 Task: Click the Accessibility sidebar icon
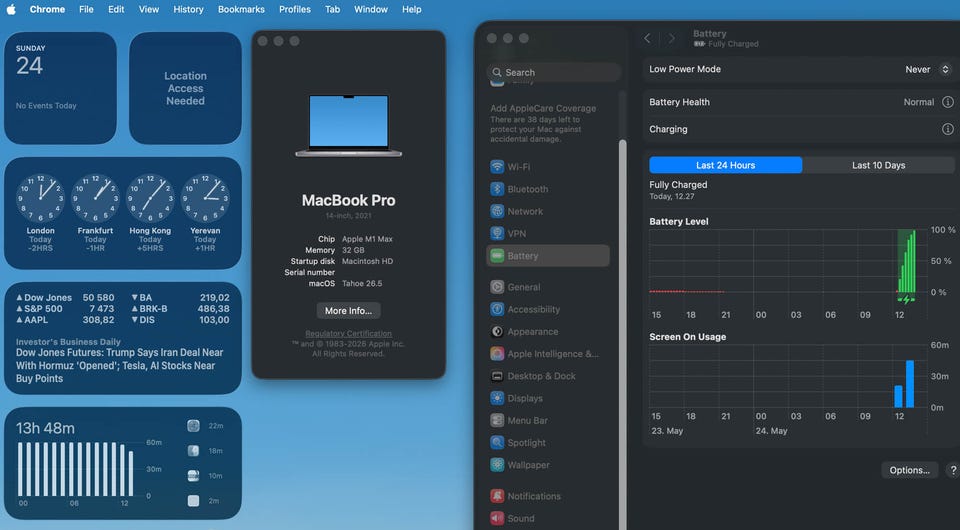pyautogui.click(x=497, y=309)
